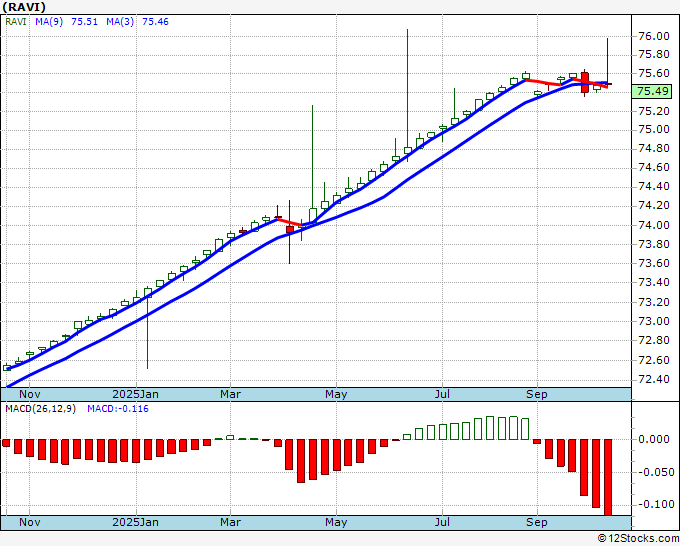Click the 75.51 moving average value
The height and width of the screenshot is (546, 680).
[85, 22]
